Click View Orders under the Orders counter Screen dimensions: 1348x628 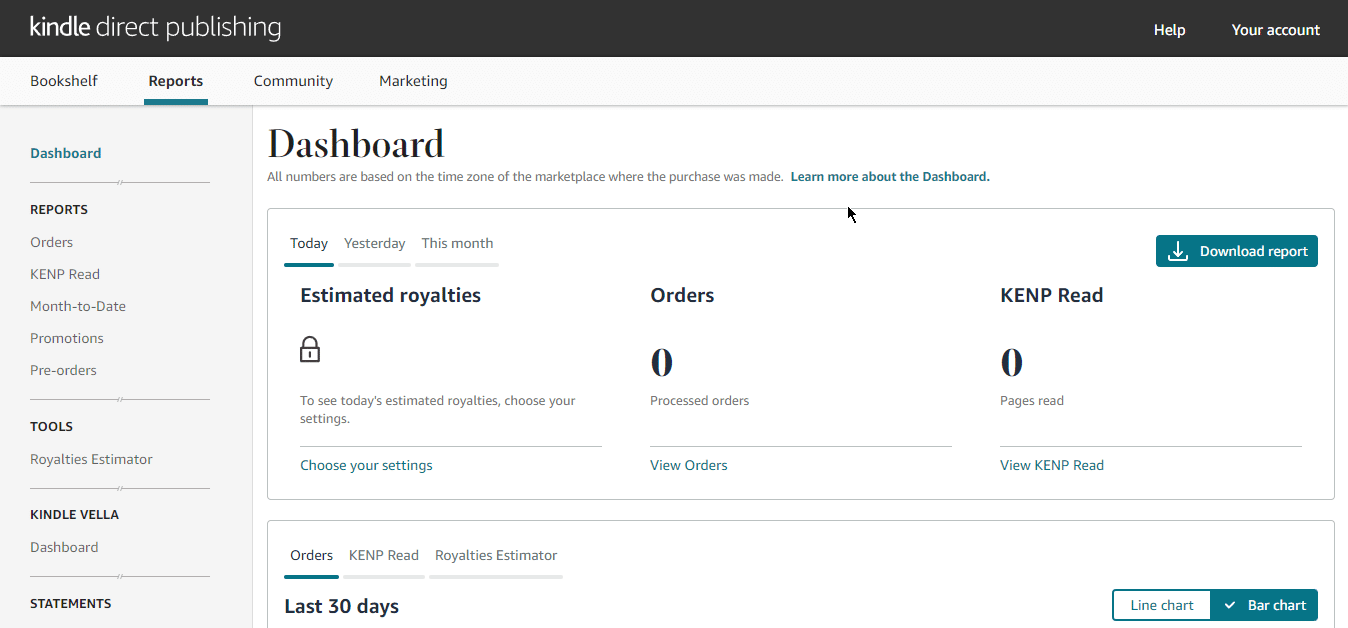click(688, 465)
